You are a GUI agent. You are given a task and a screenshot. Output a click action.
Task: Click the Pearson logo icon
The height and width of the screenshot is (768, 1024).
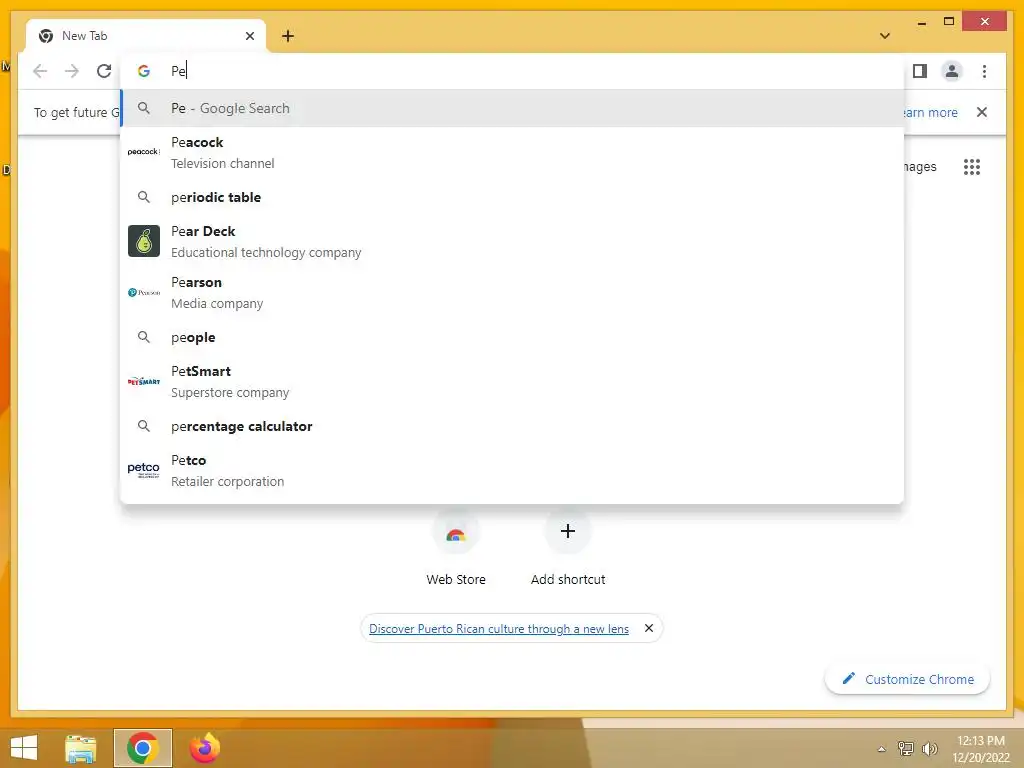pos(144,293)
